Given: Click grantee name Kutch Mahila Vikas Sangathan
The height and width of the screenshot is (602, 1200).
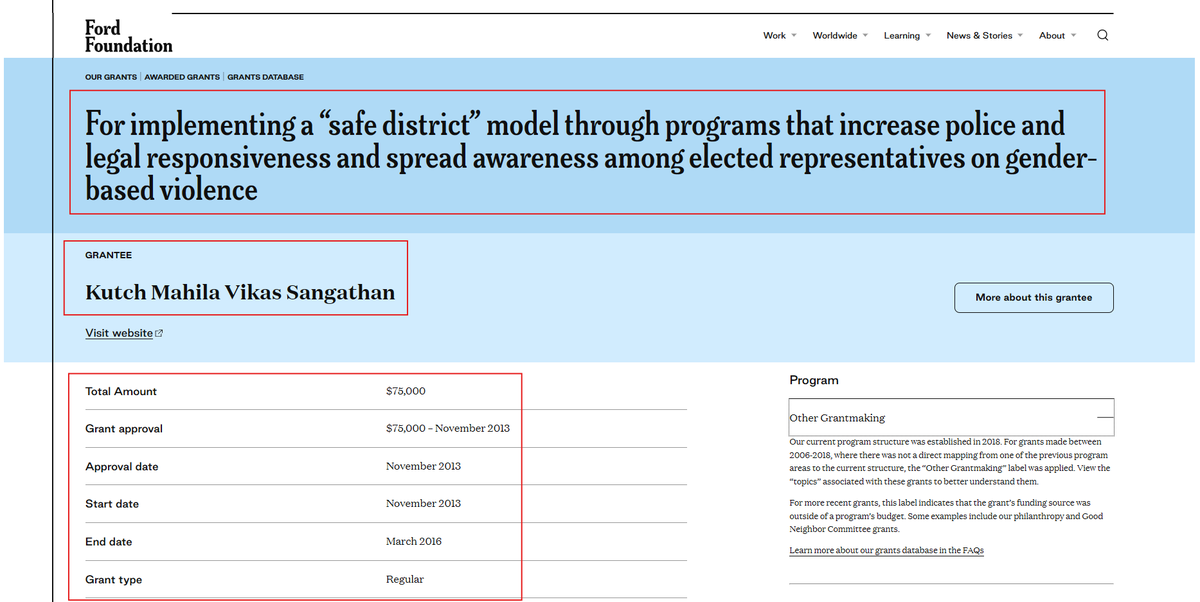Looking at the screenshot, I should pos(240,293).
